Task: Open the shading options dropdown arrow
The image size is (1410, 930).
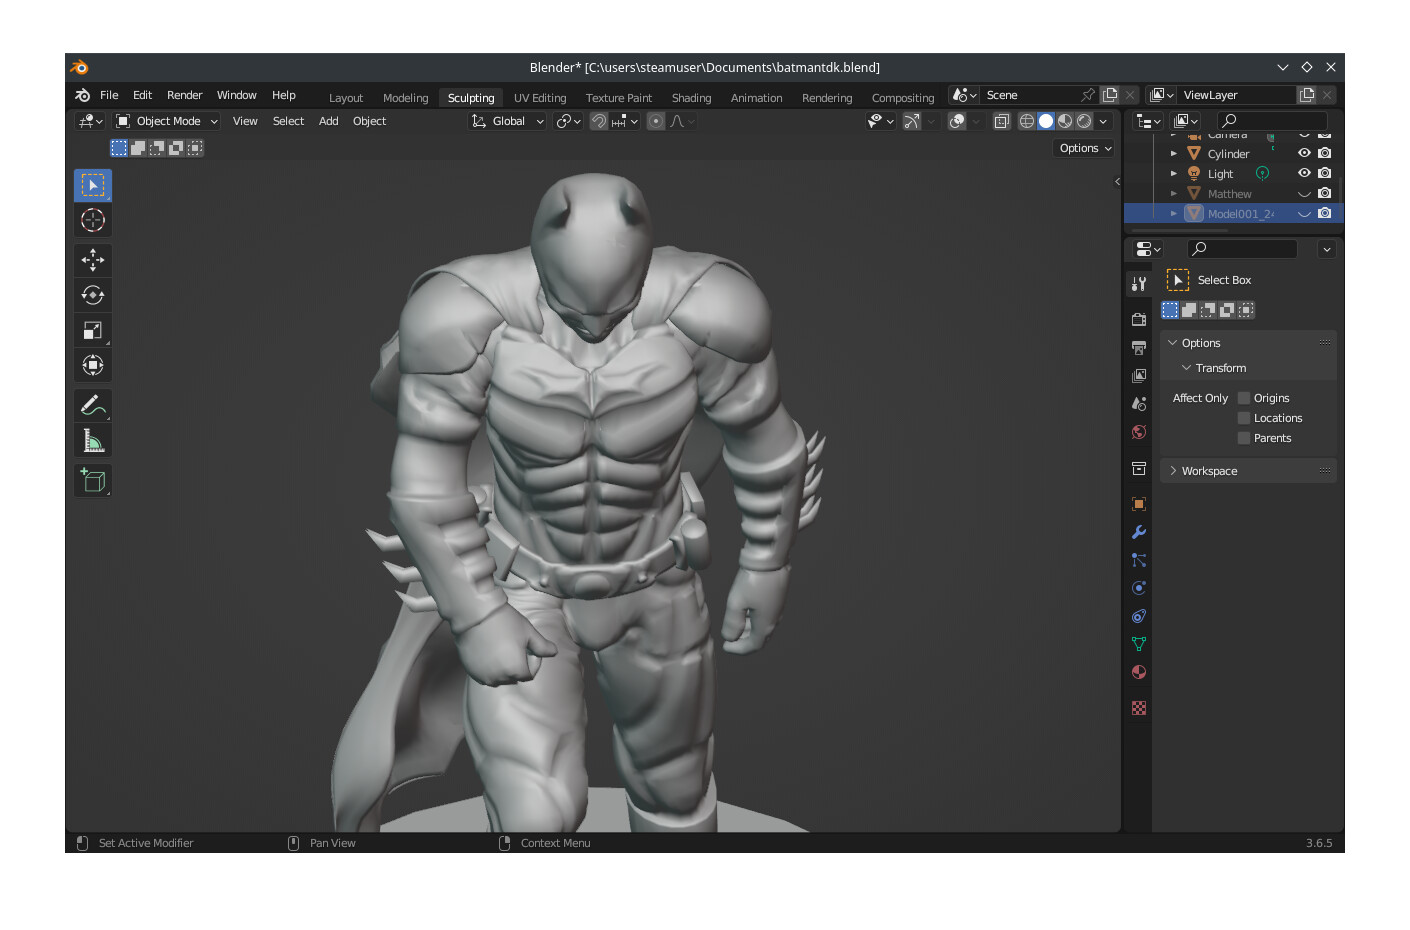Action: click(x=1104, y=121)
